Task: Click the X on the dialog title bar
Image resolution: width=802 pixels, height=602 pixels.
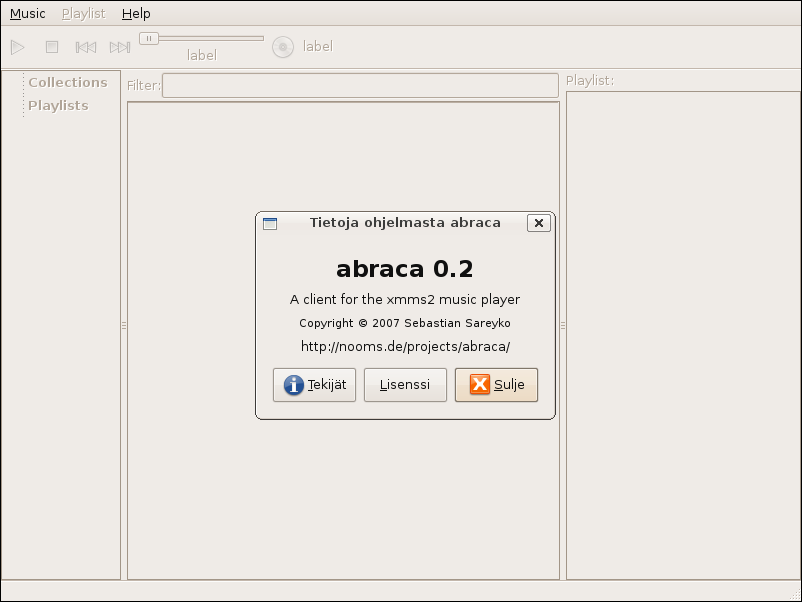Action: (539, 223)
